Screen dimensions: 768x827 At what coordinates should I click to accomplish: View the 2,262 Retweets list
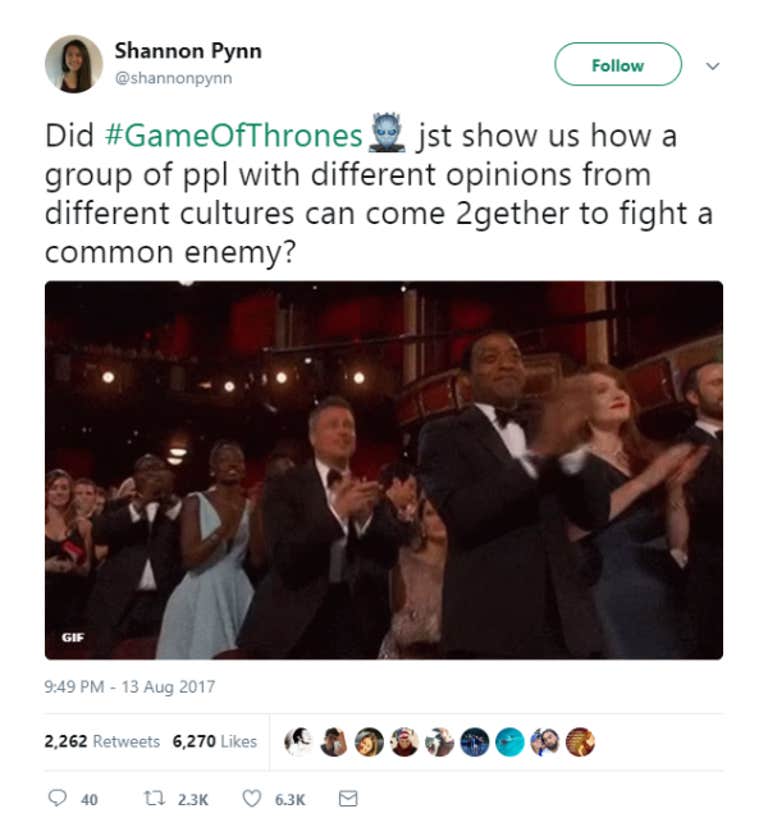coord(102,741)
